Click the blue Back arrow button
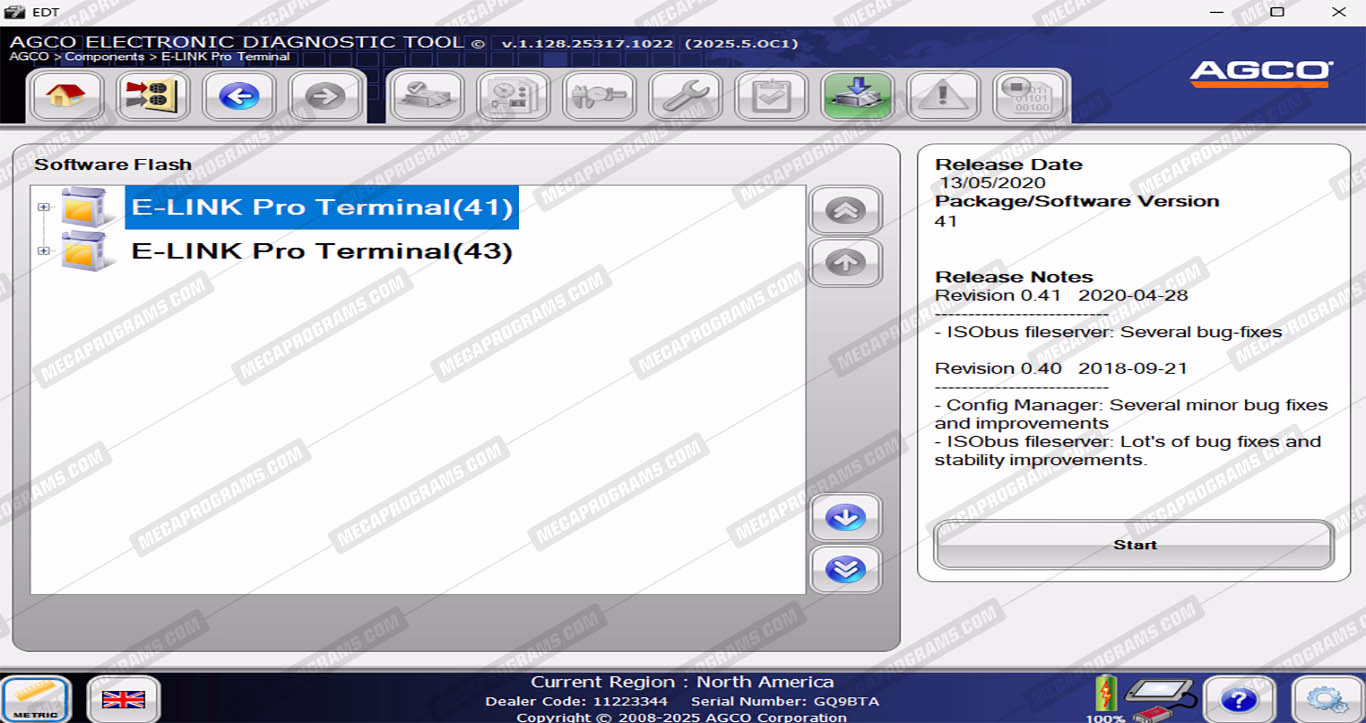 tap(239, 97)
